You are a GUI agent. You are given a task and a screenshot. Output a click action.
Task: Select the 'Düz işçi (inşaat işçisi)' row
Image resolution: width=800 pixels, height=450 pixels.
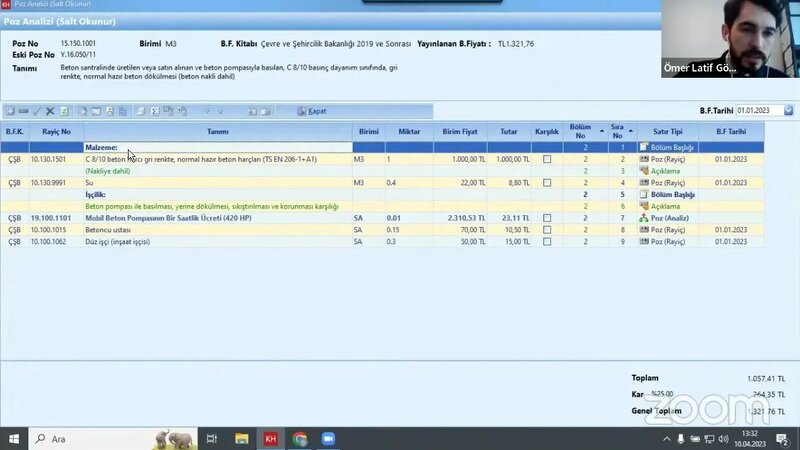382,241
